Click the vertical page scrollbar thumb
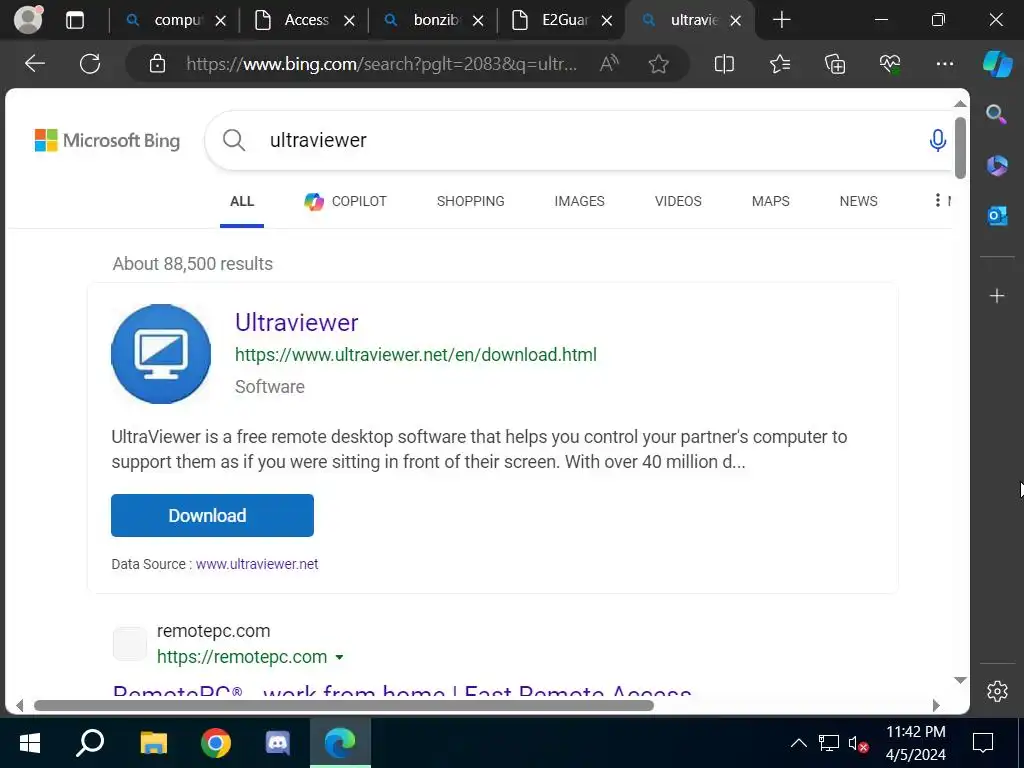The image size is (1024, 768). click(x=959, y=148)
